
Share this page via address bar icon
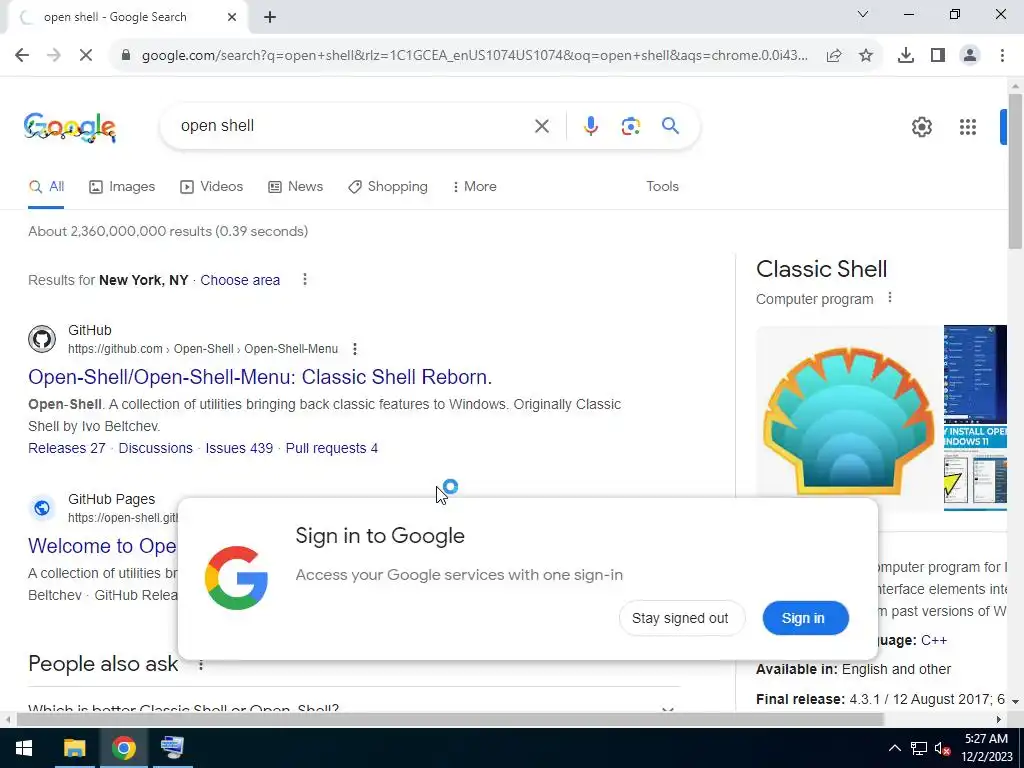(834, 56)
